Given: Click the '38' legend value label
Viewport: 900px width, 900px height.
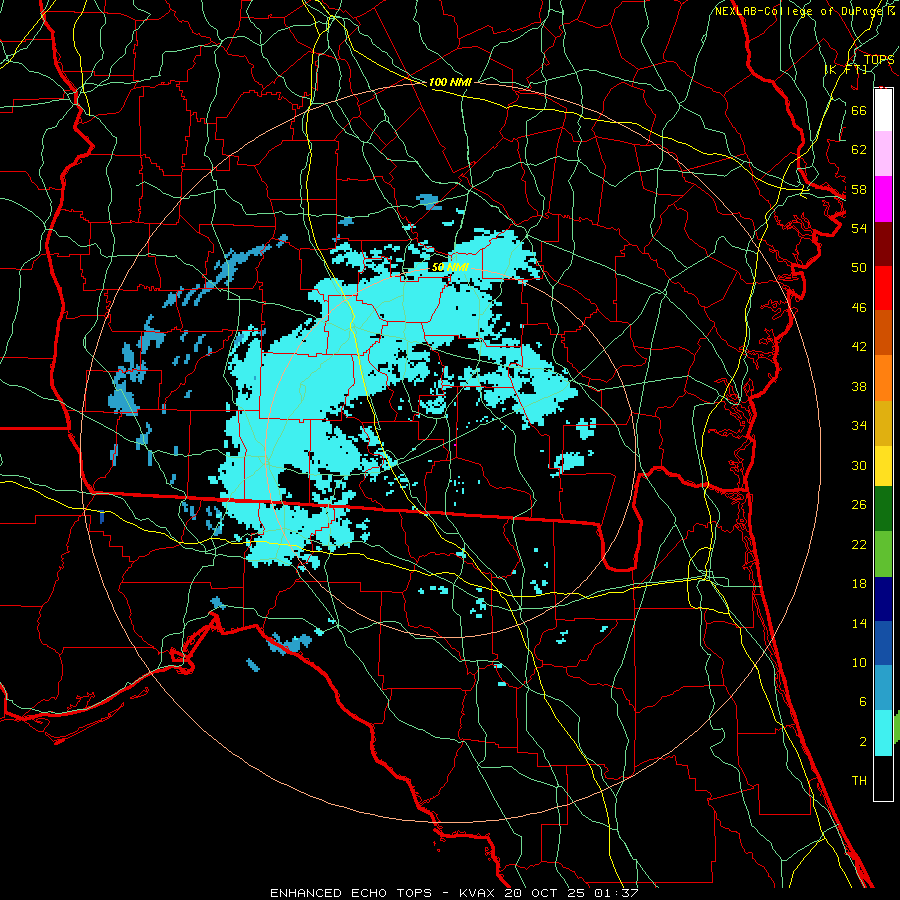Looking at the screenshot, I should 859,387.
